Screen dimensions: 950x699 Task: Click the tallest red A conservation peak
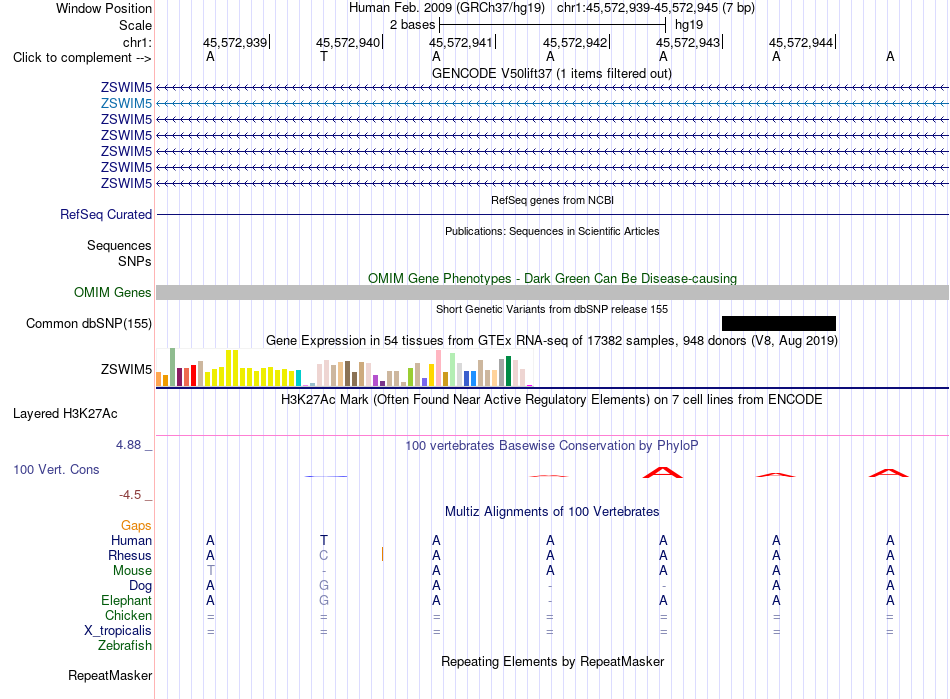[x=663, y=472]
